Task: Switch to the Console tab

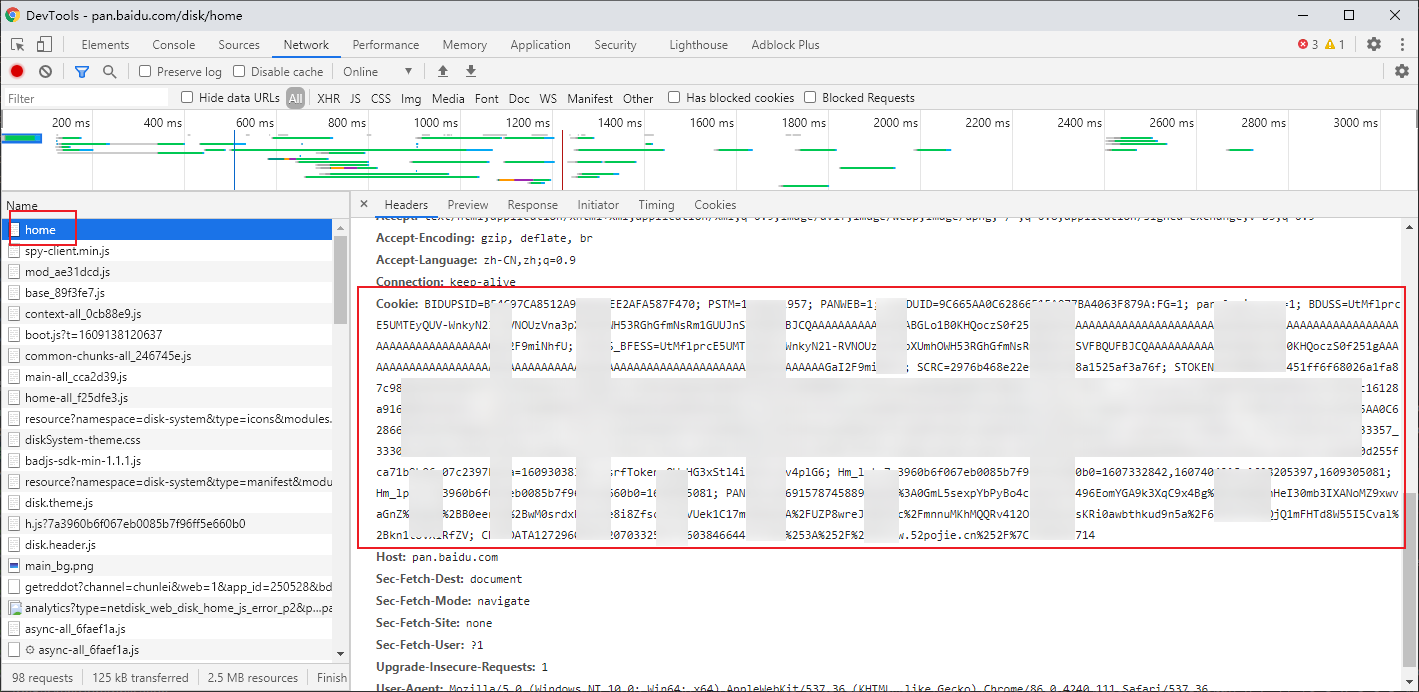Action: (174, 44)
